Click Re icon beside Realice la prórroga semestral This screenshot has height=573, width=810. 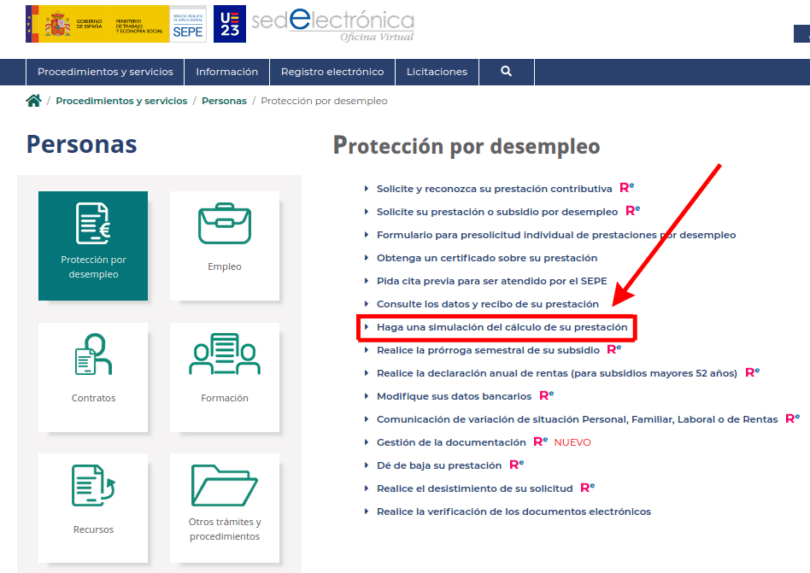pos(614,349)
